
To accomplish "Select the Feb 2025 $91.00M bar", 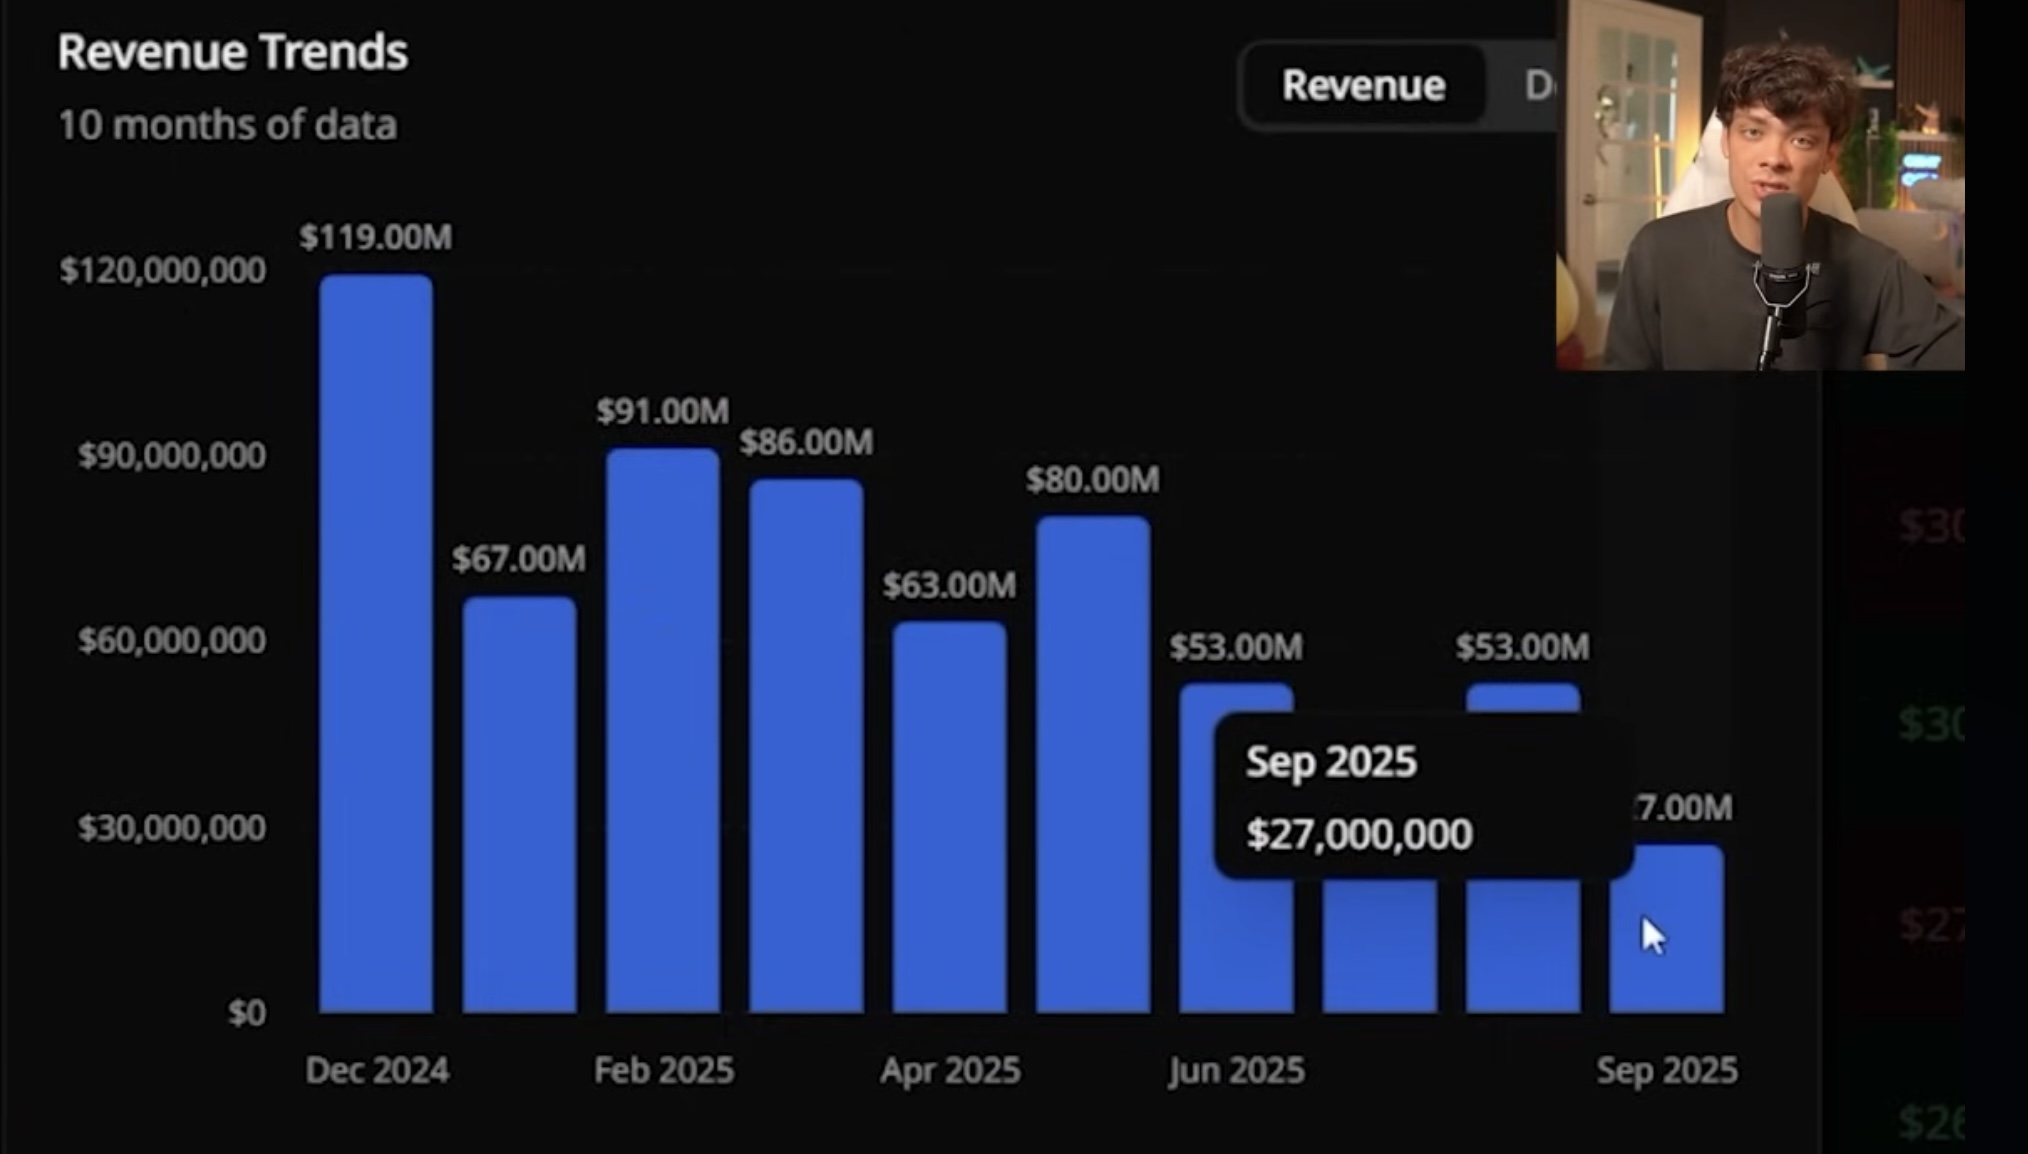I will pos(662,730).
